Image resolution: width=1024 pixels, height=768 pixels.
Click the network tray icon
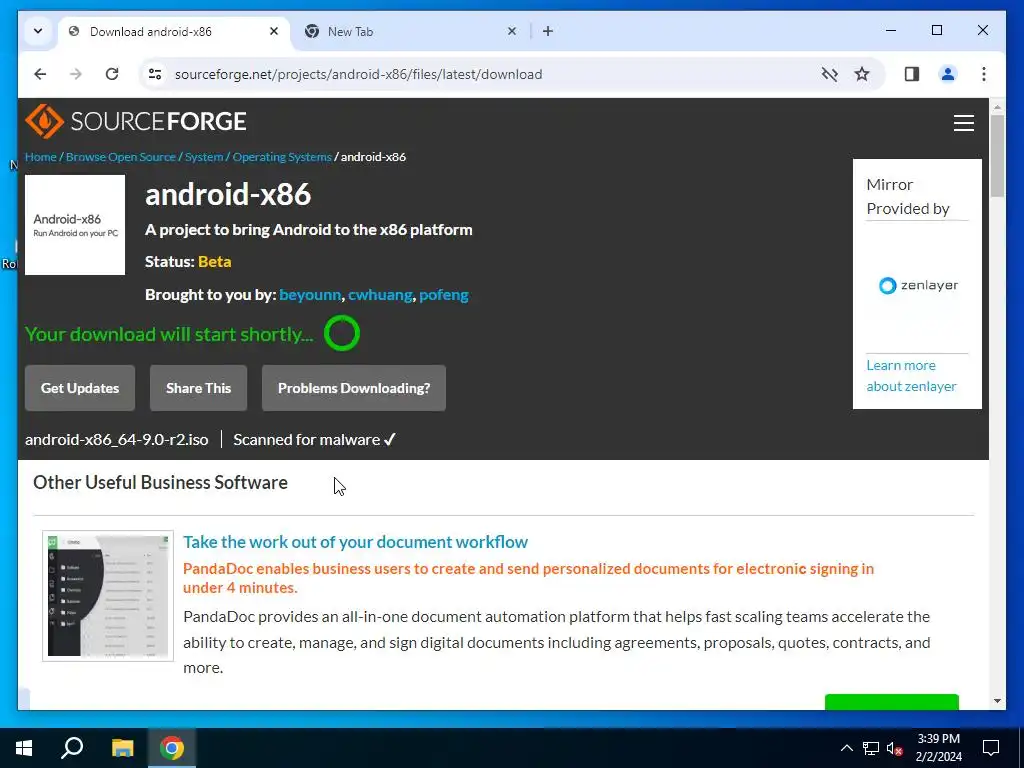tap(871, 748)
